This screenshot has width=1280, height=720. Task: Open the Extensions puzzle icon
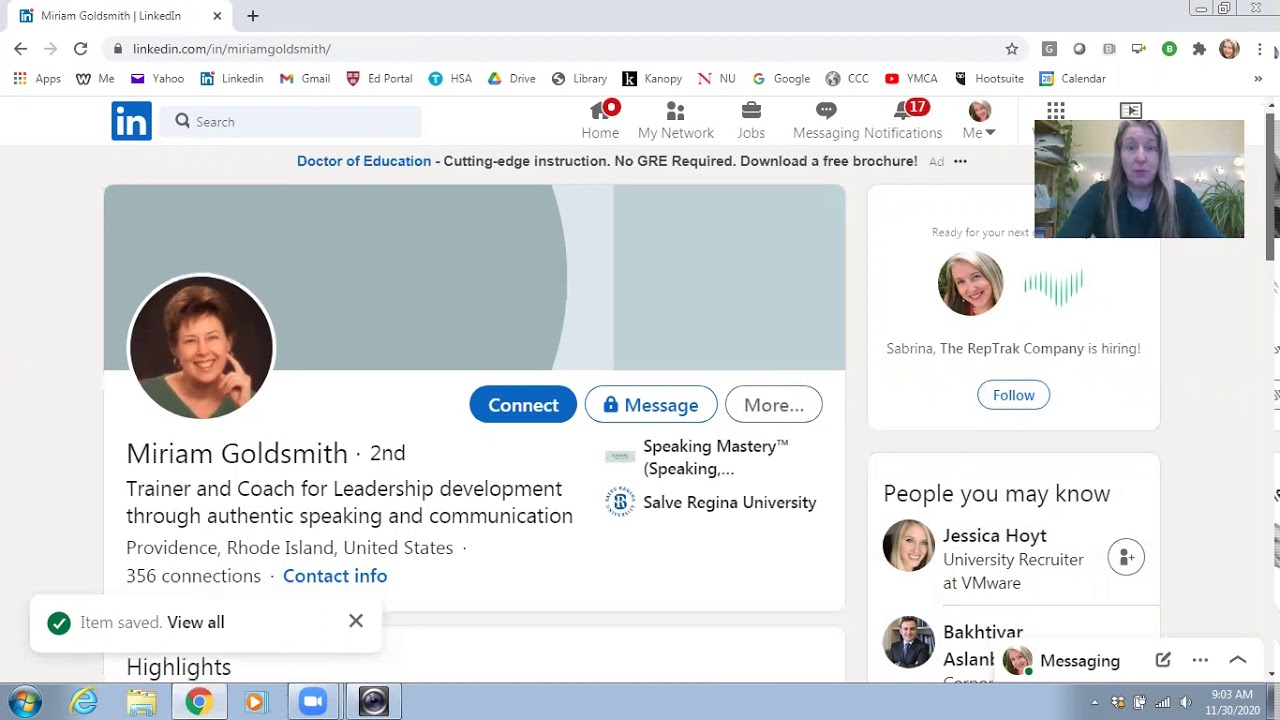click(x=1199, y=48)
